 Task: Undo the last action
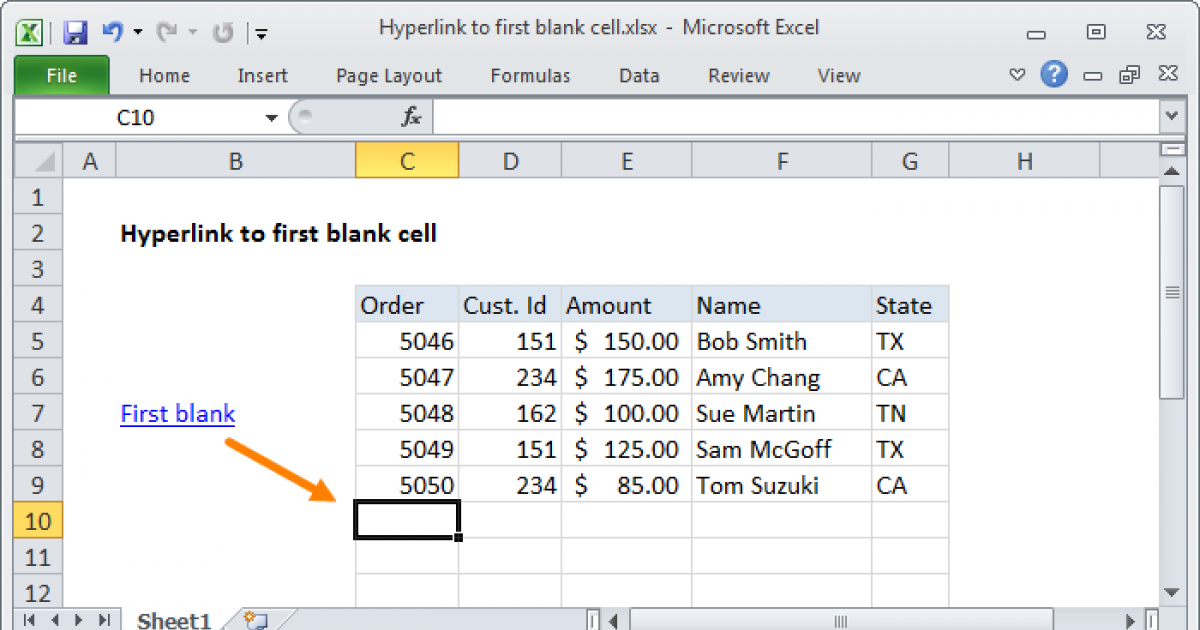pos(112,31)
